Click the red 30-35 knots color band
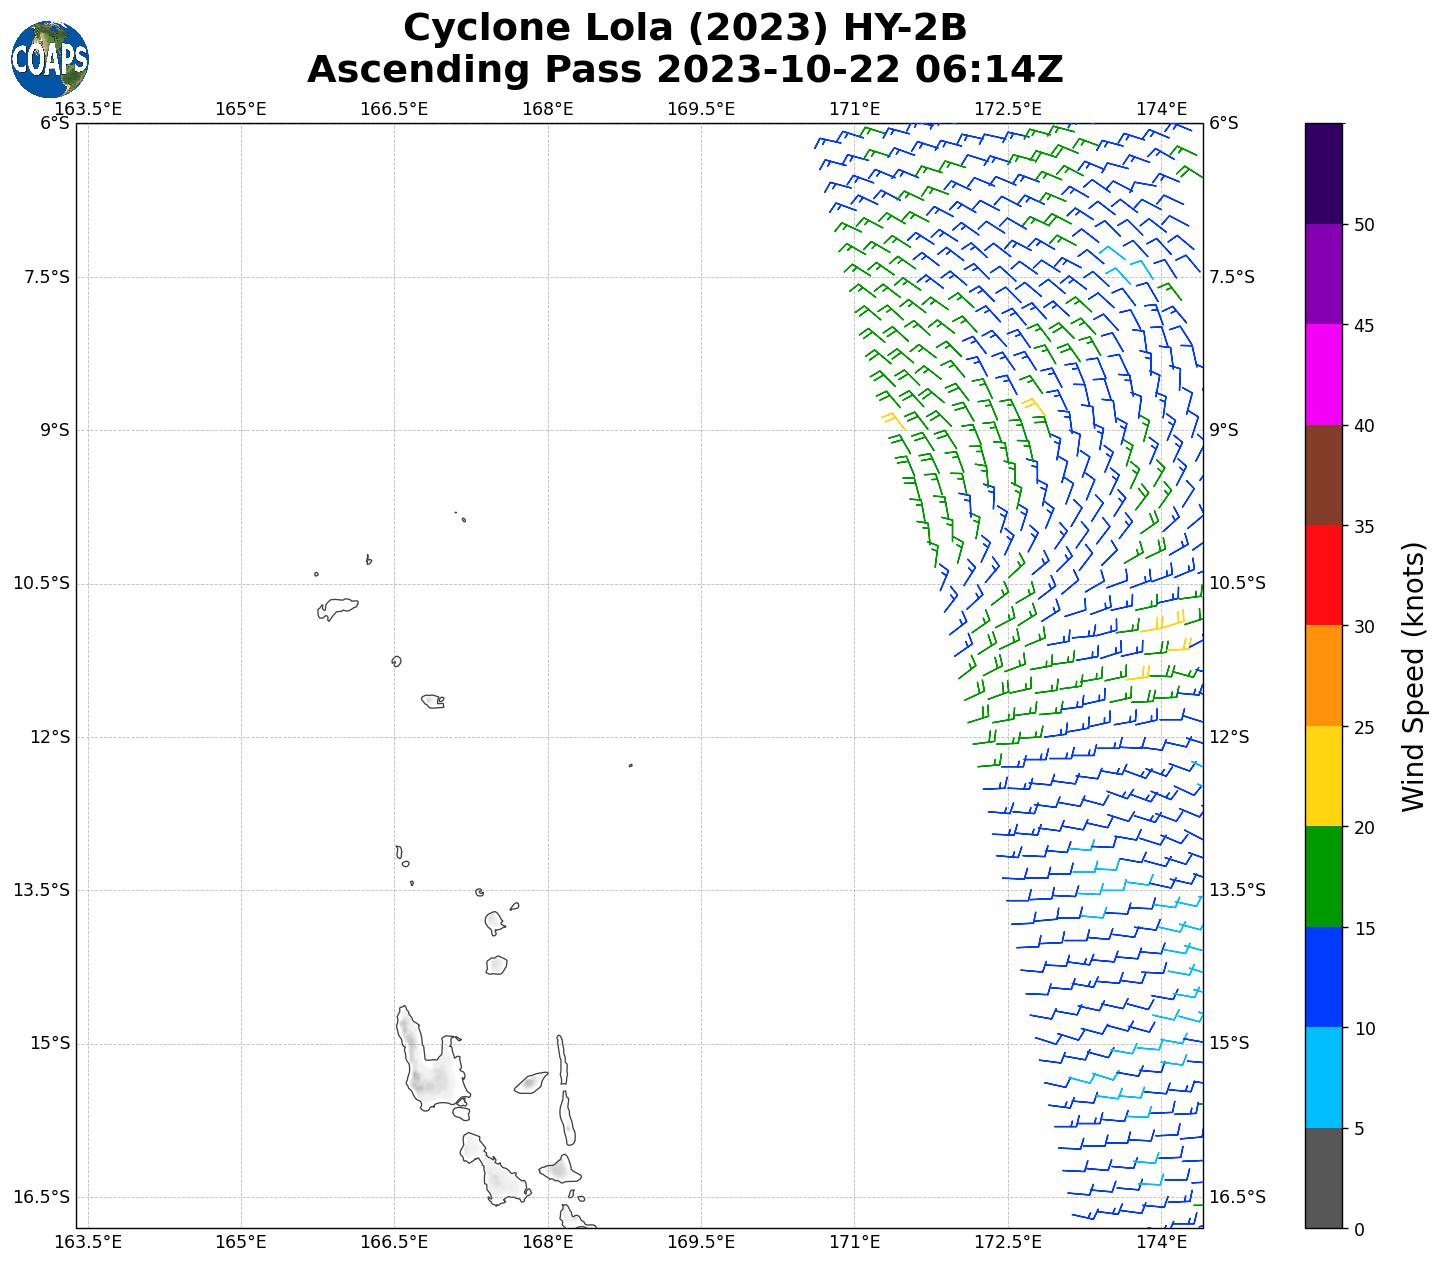This screenshot has width=1442, height=1264. [x=1324, y=575]
